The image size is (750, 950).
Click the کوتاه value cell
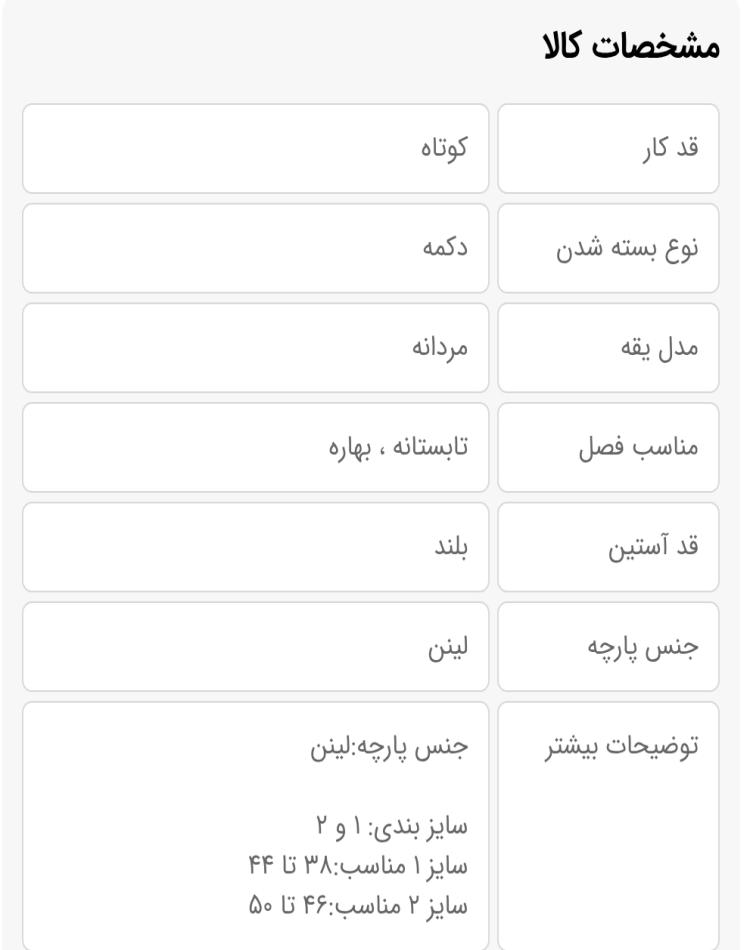point(256,148)
